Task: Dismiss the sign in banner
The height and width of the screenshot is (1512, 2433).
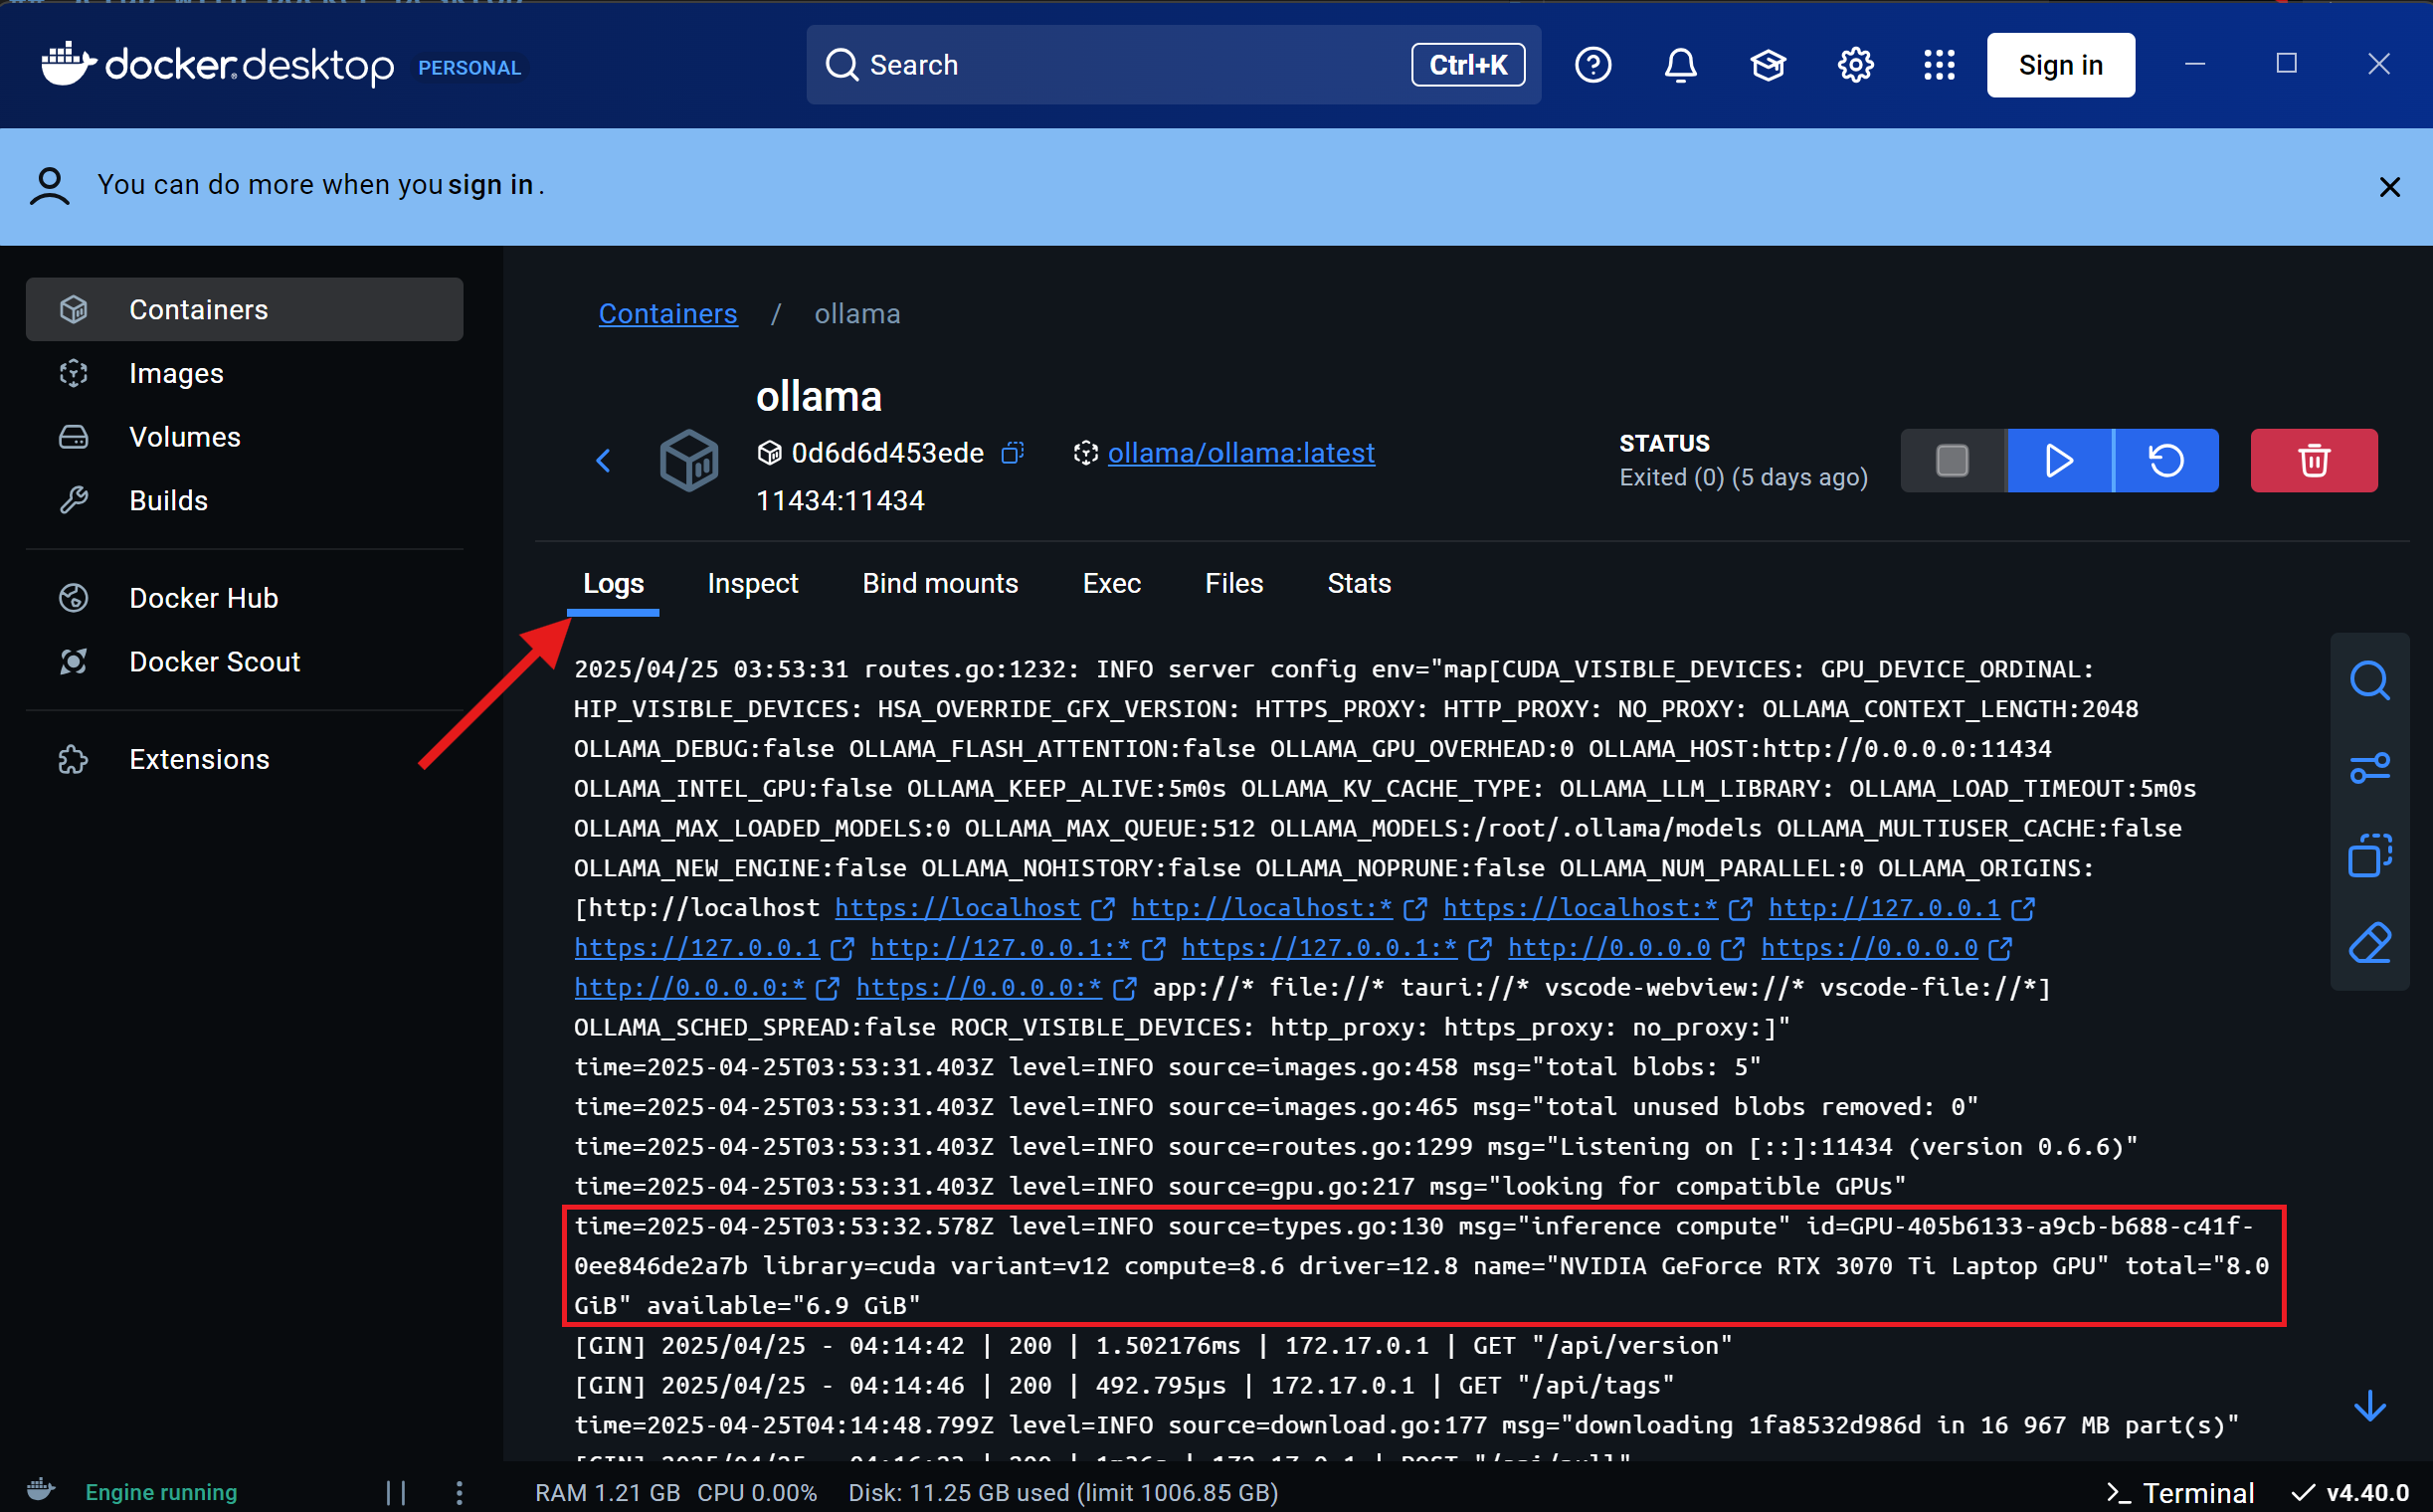Action: click(x=2389, y=187)
